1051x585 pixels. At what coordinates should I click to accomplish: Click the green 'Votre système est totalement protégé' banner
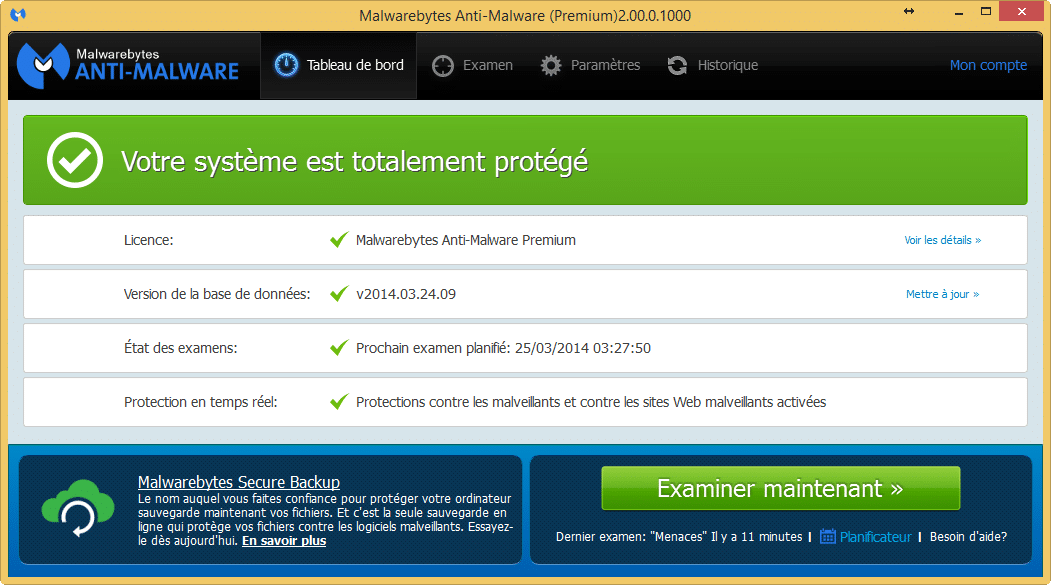click(x=525, y=160)
